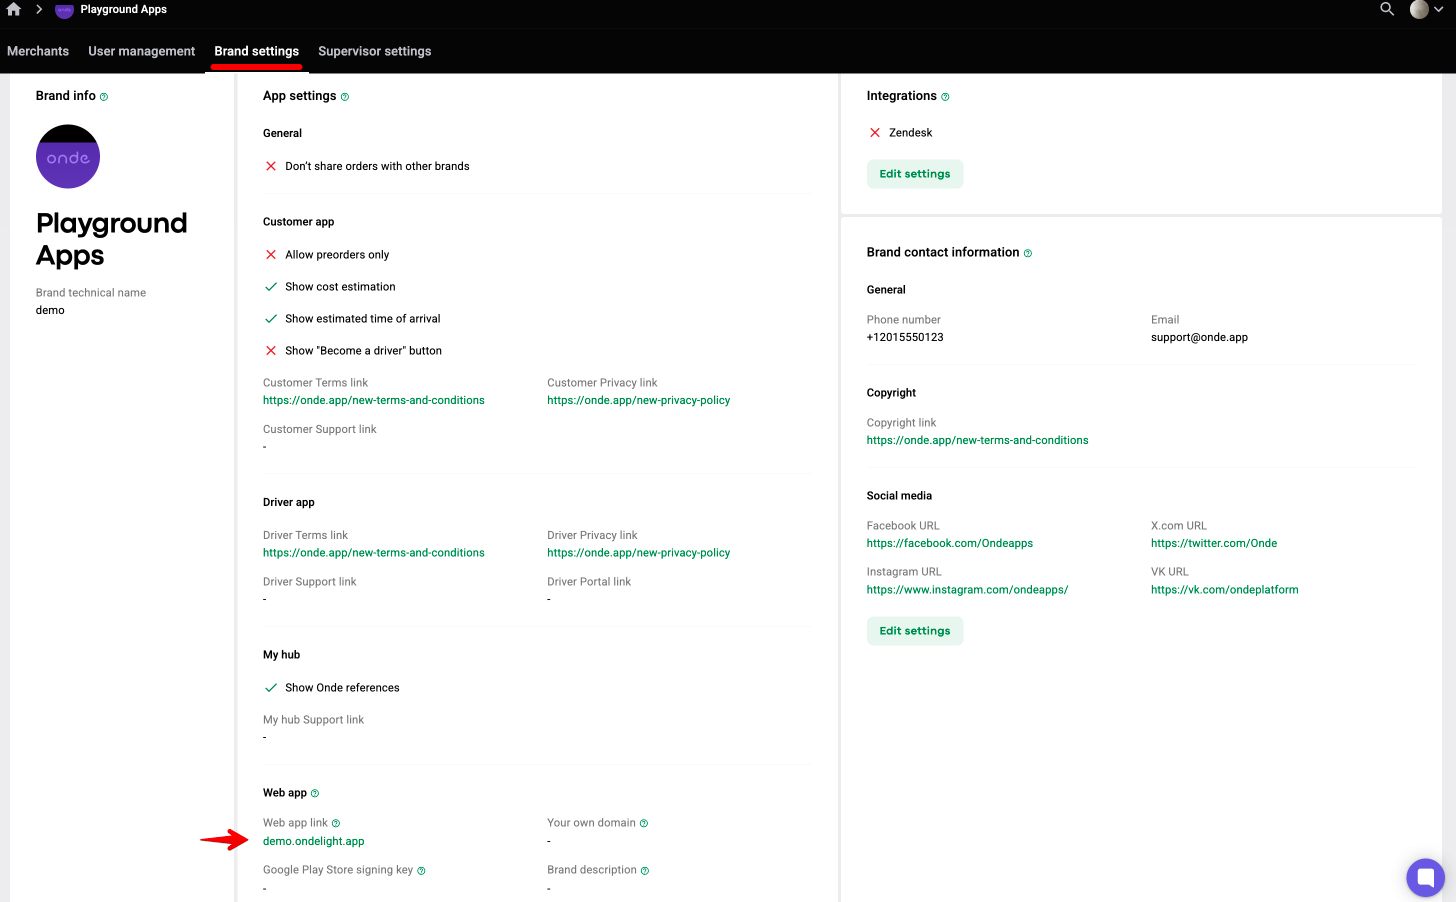Switch to the User management tab

click(x=141, y=51)
